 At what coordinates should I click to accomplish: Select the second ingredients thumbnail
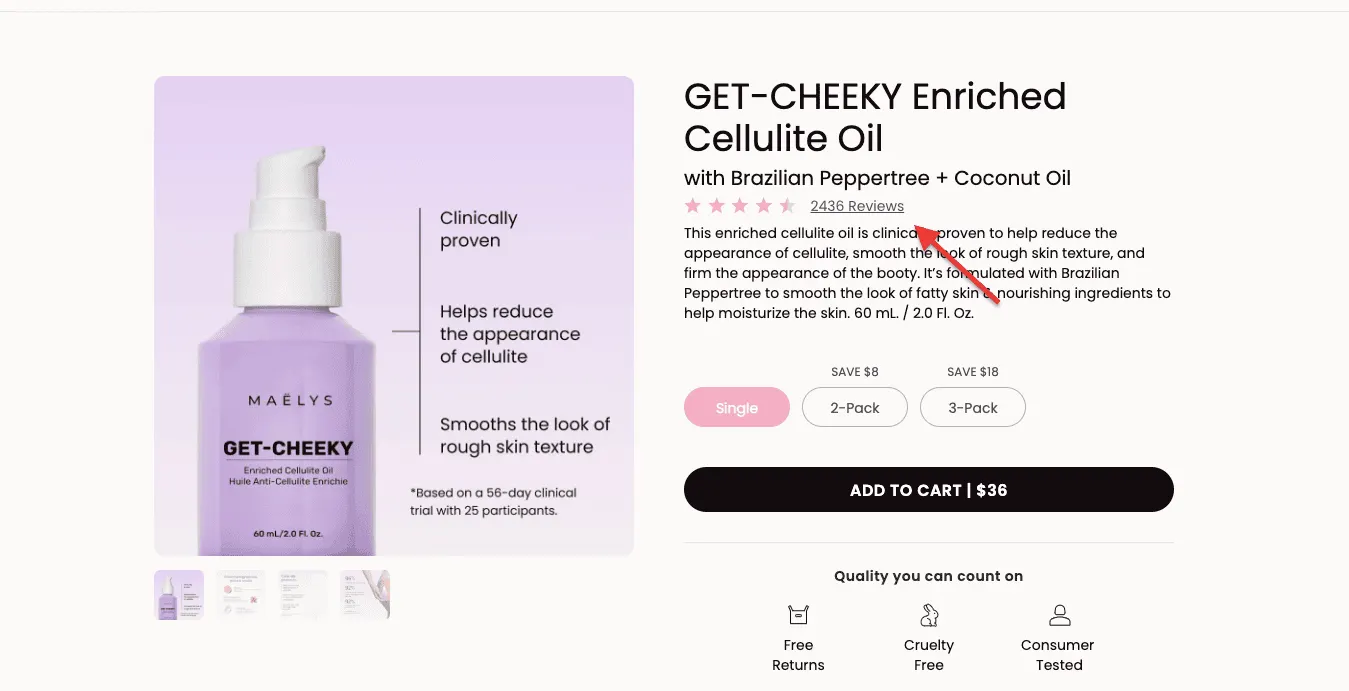click(240, 594)
